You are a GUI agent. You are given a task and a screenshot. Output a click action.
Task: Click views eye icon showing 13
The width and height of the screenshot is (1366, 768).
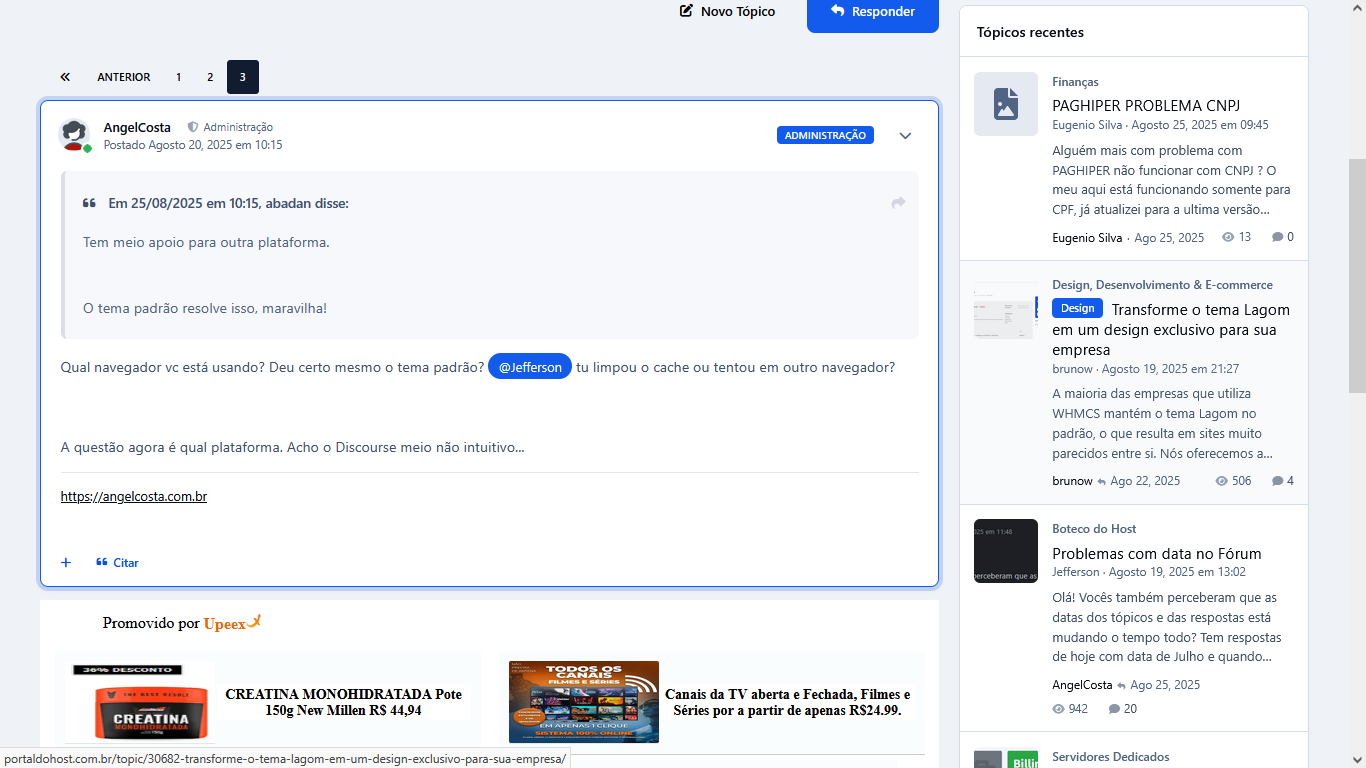click(x=1228, y=237)
